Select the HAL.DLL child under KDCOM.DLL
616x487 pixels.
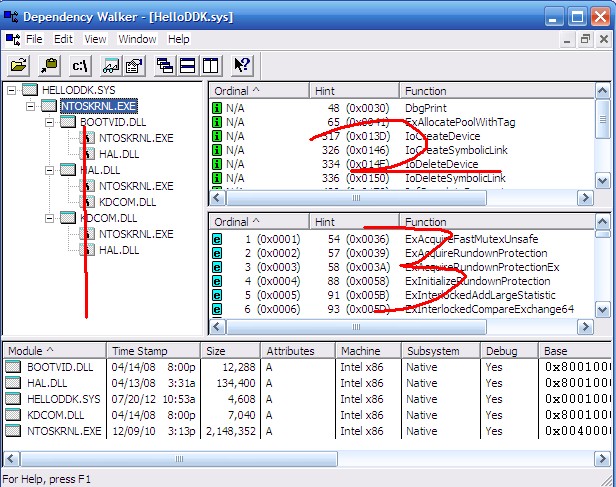119,250
